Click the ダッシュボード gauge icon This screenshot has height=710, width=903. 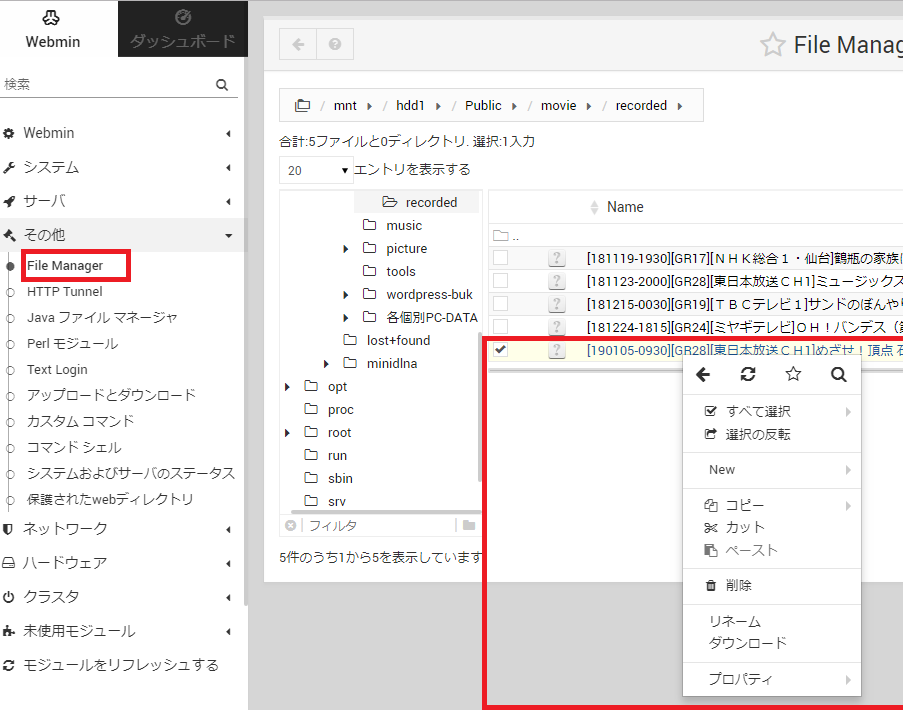[182, 17]
